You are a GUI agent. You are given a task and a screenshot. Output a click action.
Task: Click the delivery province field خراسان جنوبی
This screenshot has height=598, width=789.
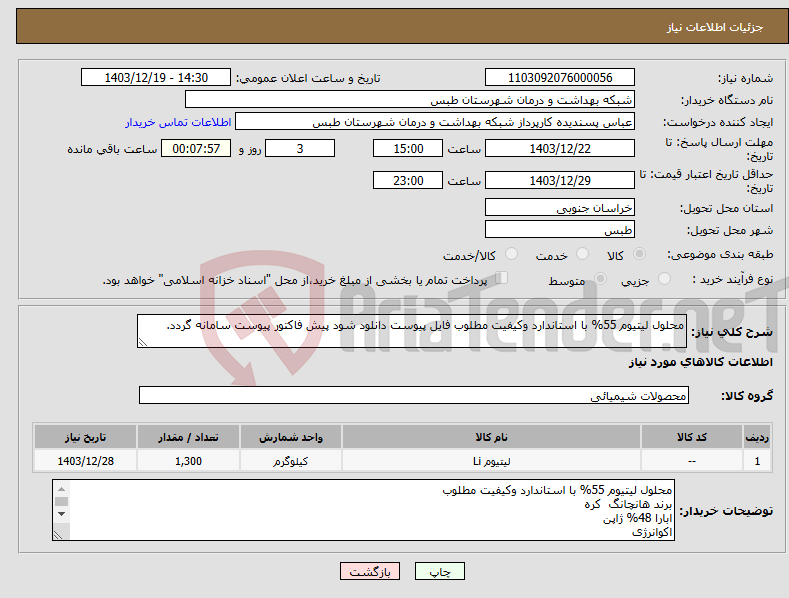tap(560, 207)
